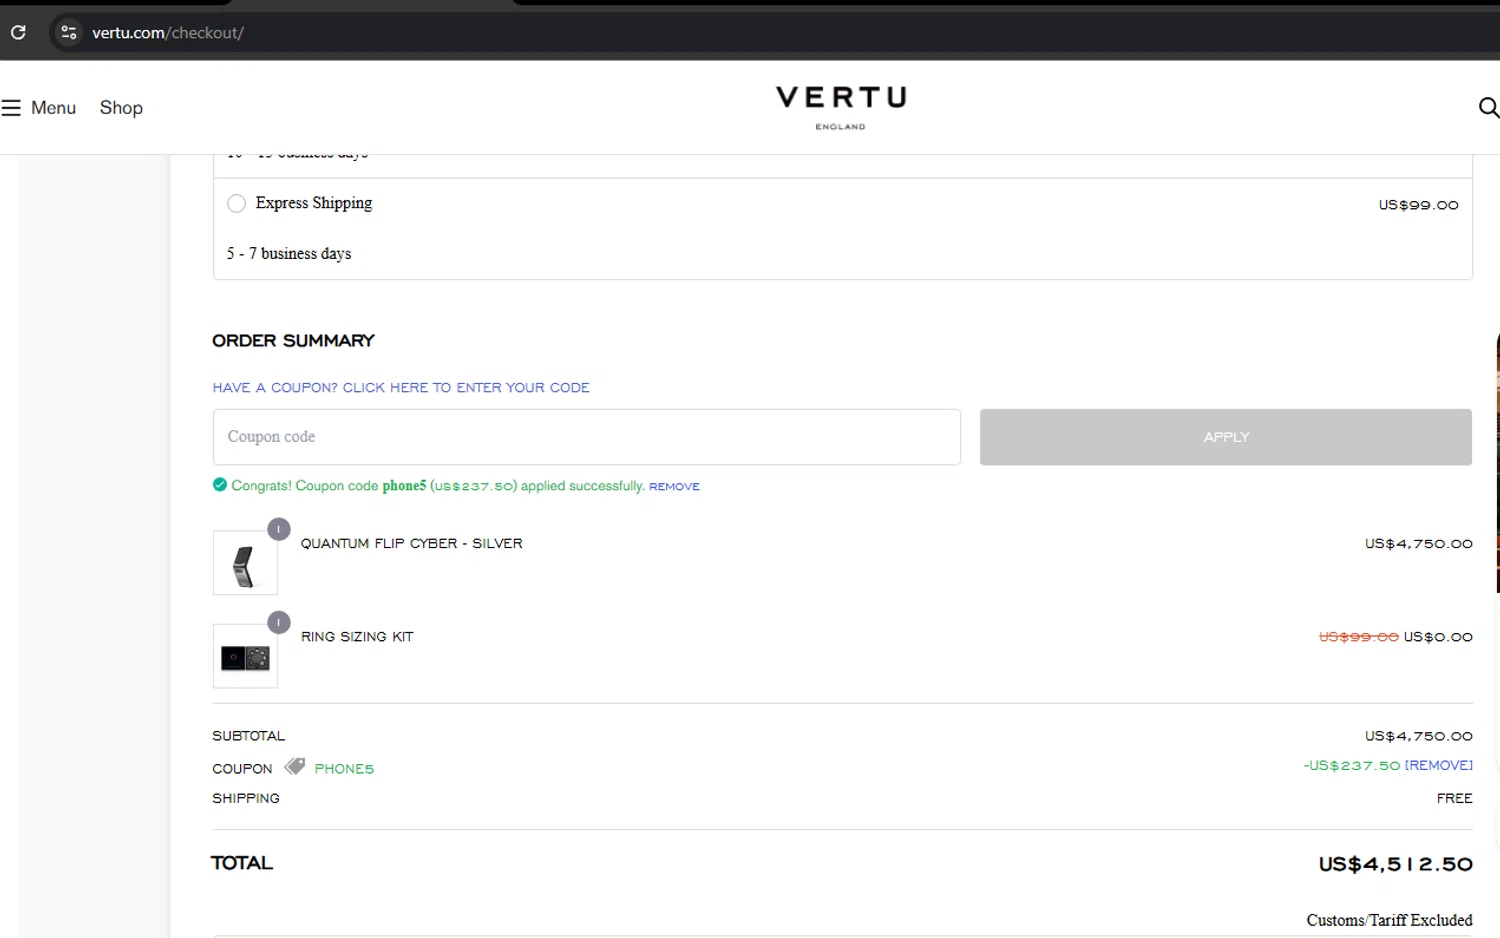
Task: Toggle Have a coupon click here link
Action: (x=401, y=388)
